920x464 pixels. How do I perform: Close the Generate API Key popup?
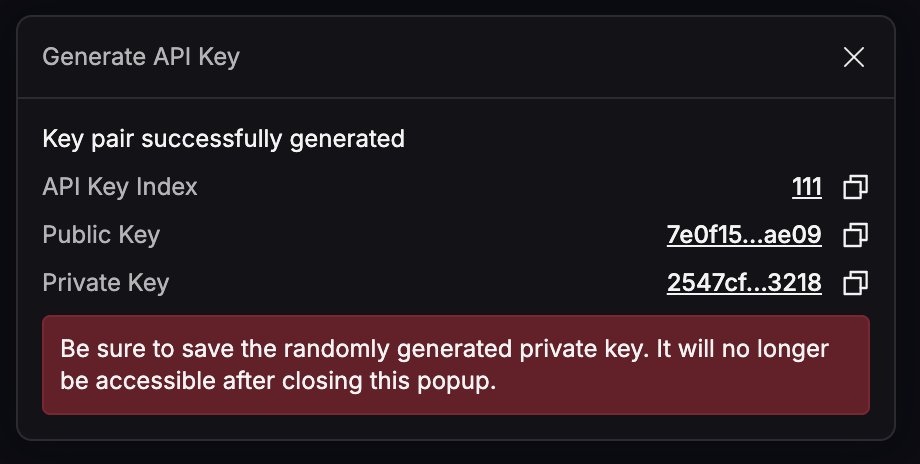coord(853,57)
